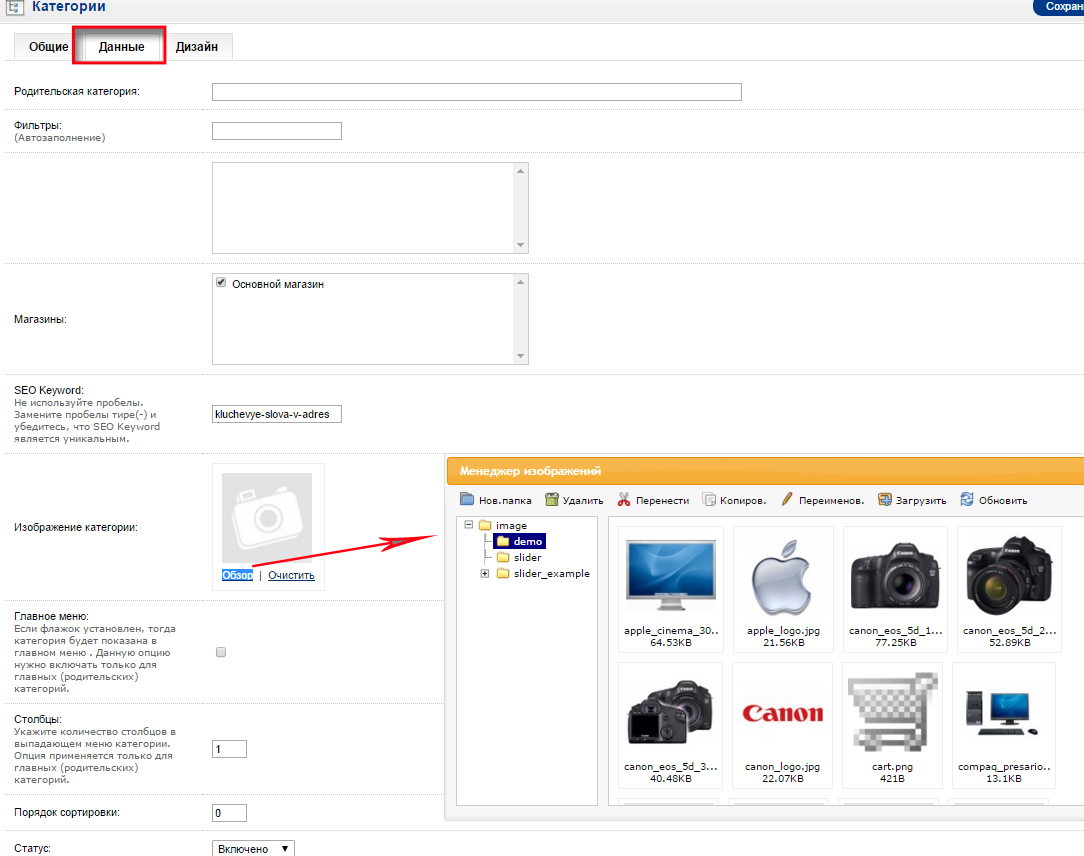Switch to the Общие tab
Viewport: 1084px width, 856px height.
pyautogui.click(x=48, y=47)
